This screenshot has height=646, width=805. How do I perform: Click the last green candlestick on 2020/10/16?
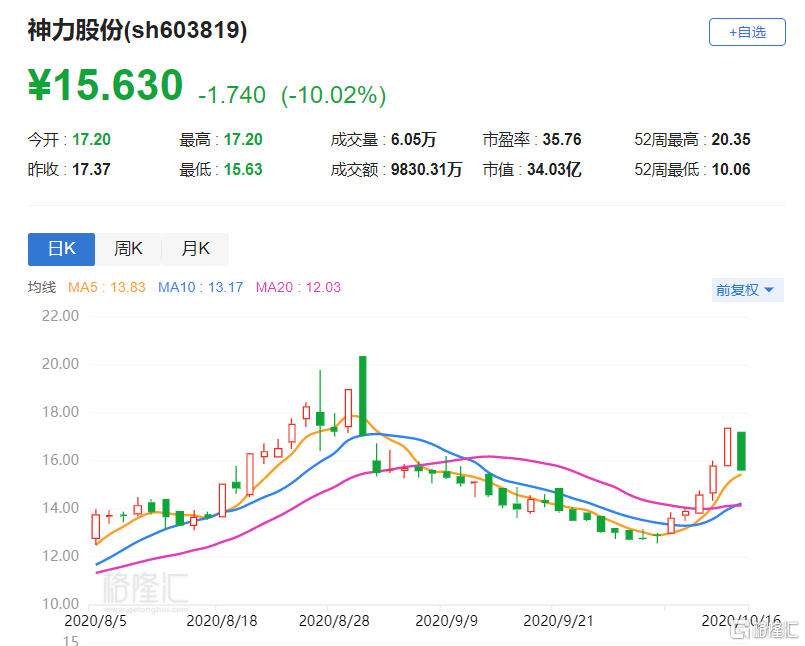click(x=742, y=450)
